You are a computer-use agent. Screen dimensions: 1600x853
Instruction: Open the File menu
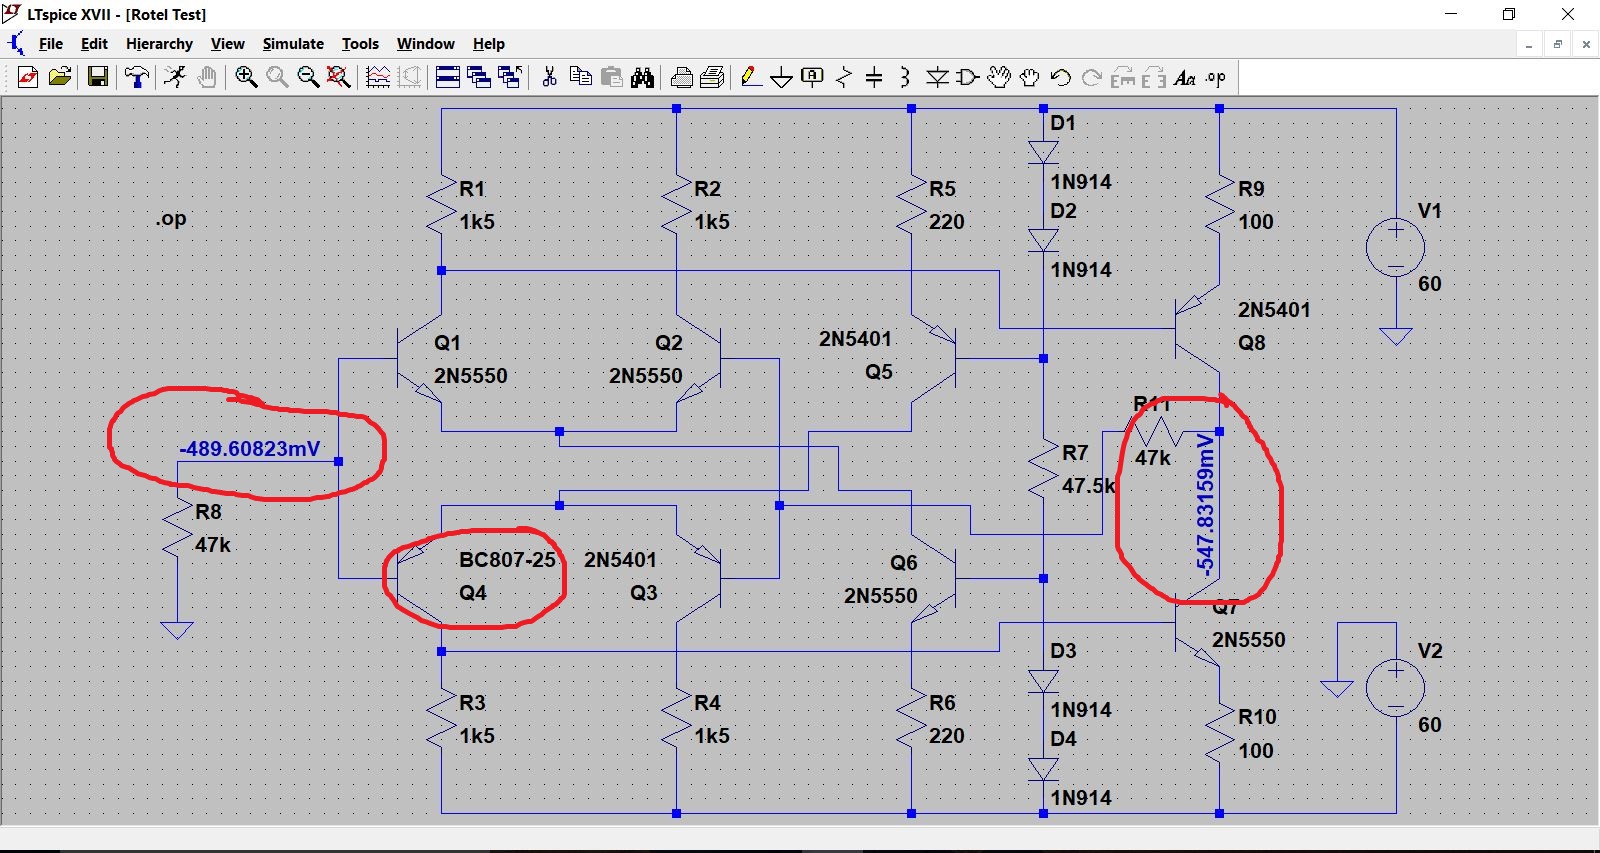[x=51, y=44]
